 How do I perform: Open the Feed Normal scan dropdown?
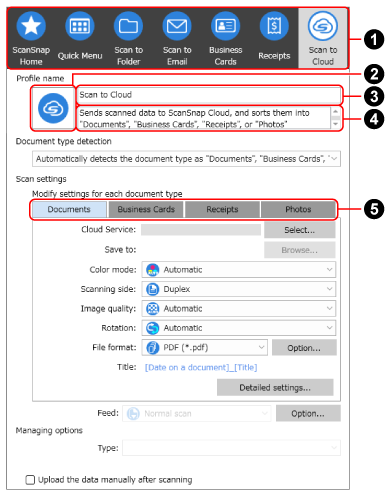197,414
